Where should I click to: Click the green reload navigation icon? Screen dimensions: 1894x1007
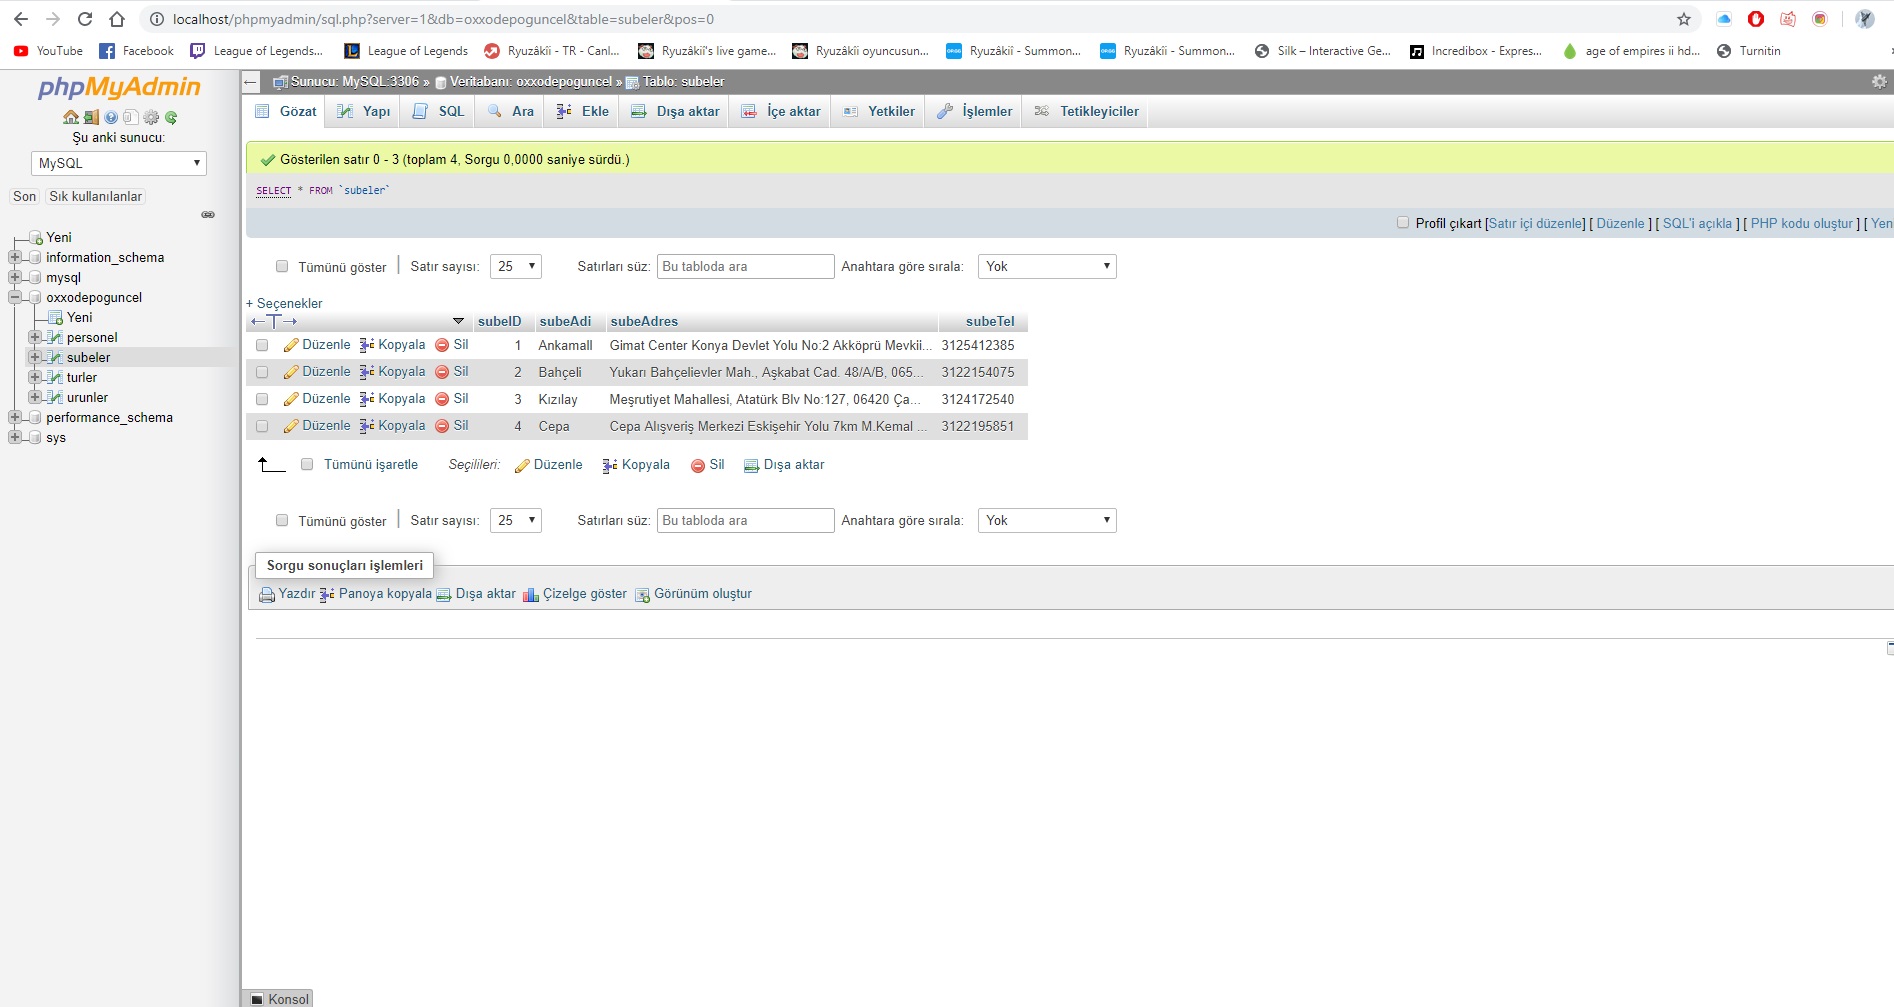(171, 117)
